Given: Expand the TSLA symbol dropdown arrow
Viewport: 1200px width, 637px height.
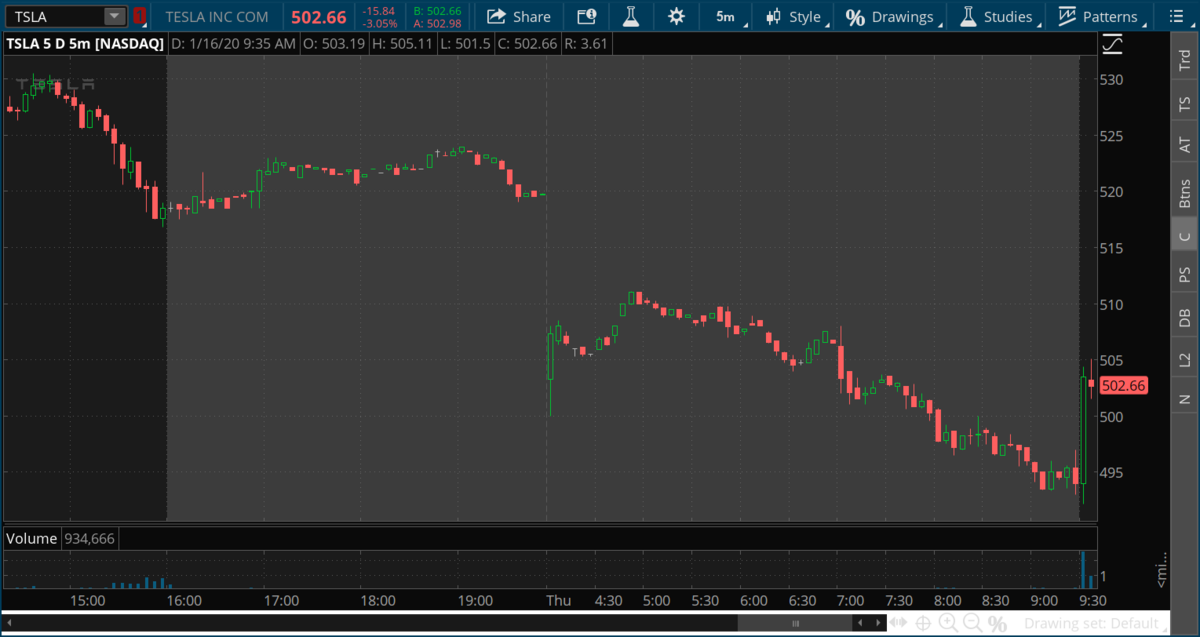Looking at the screenshot, I should [x=114, y=16].
